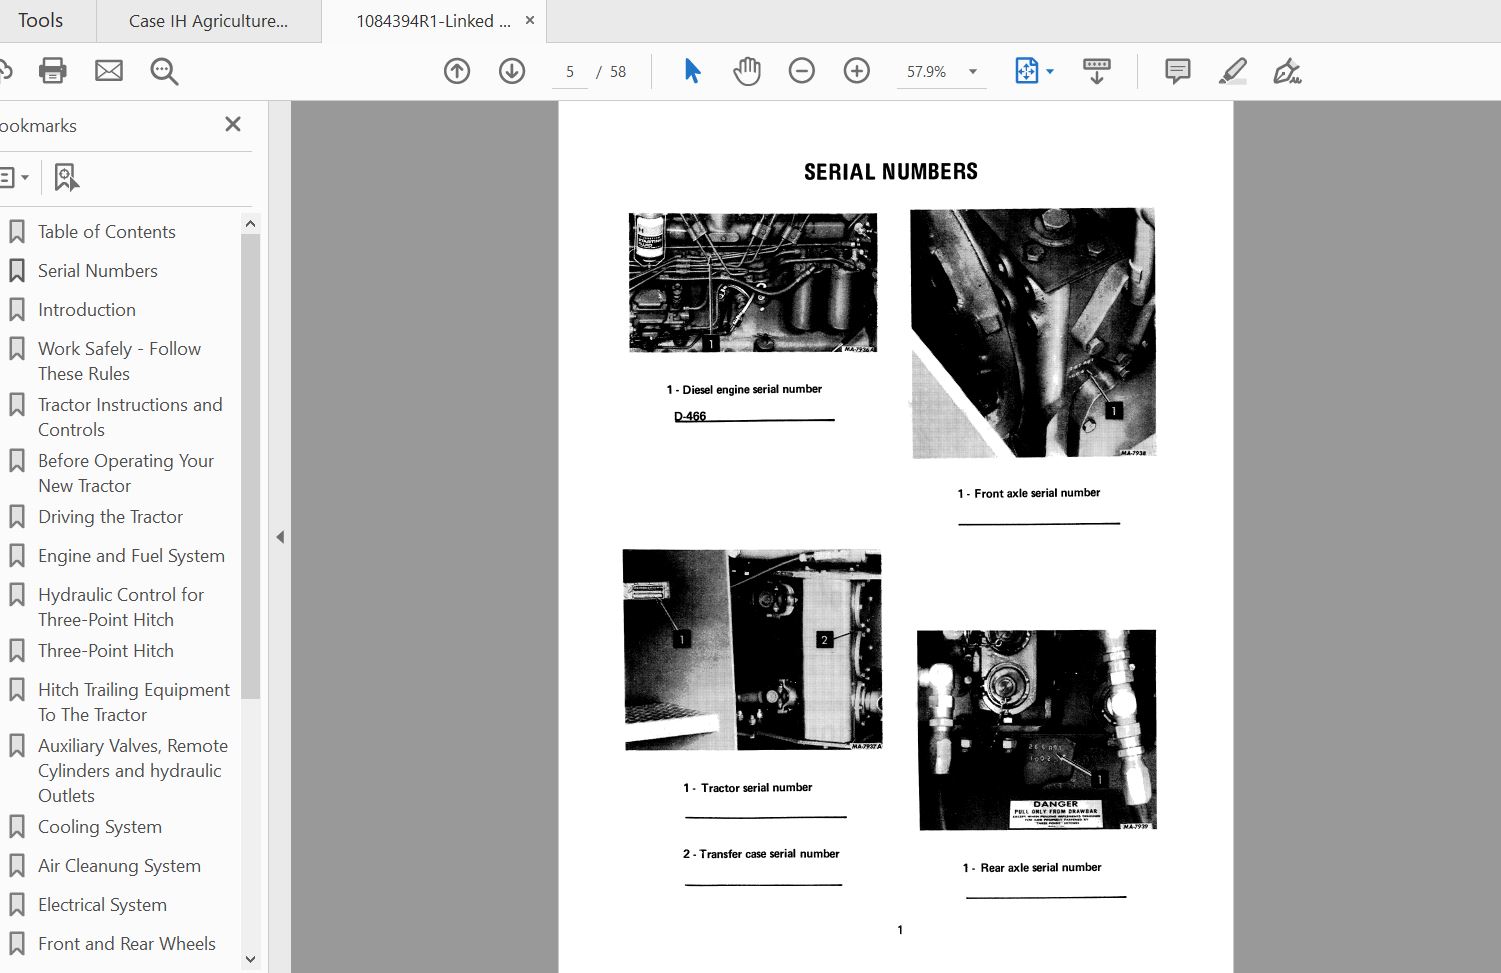Screen dimensions: 1501x973
Task: Click the front axle serial number photo
Action: [1033, 333]
